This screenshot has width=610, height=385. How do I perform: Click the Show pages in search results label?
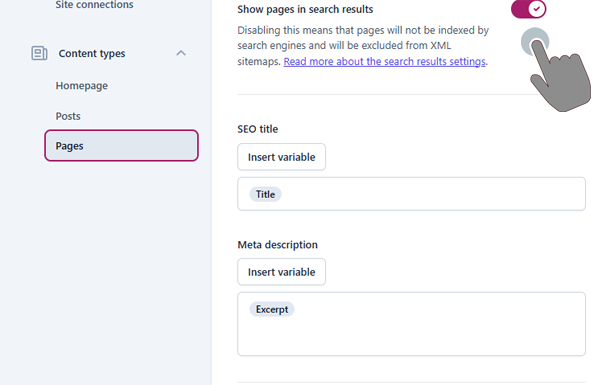tap(305, 9)
